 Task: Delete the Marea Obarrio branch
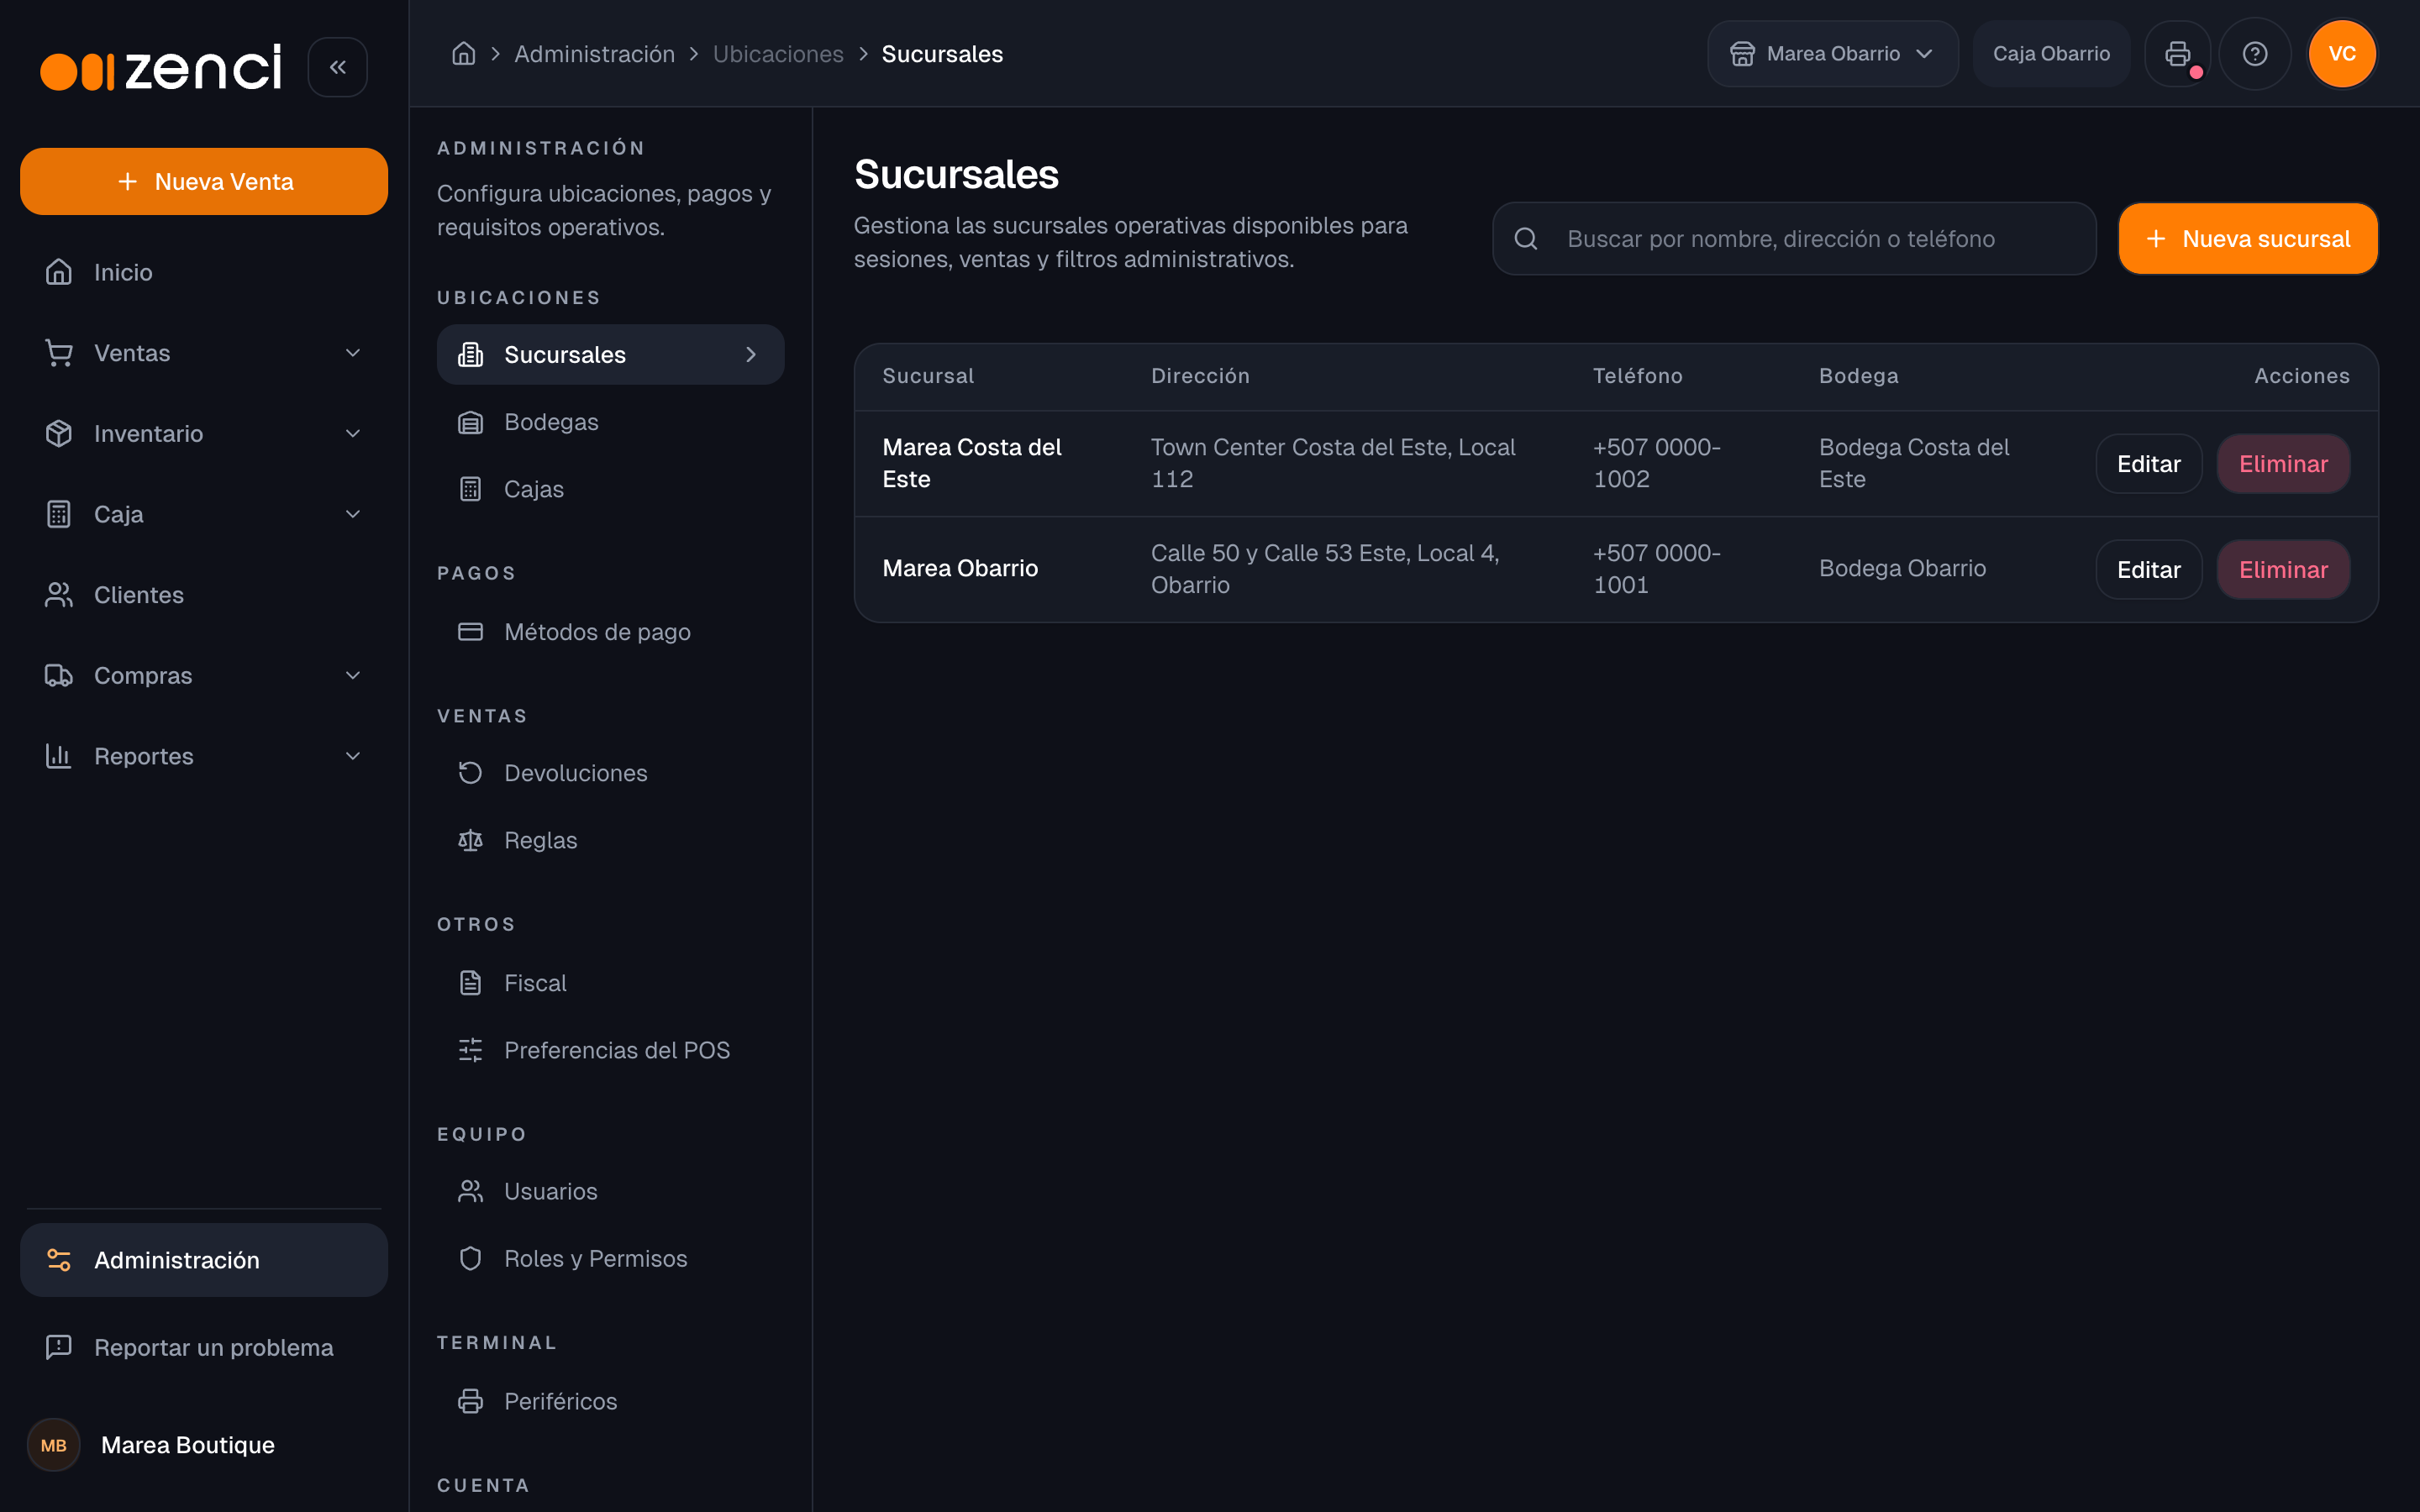[x=2283, y=570]
